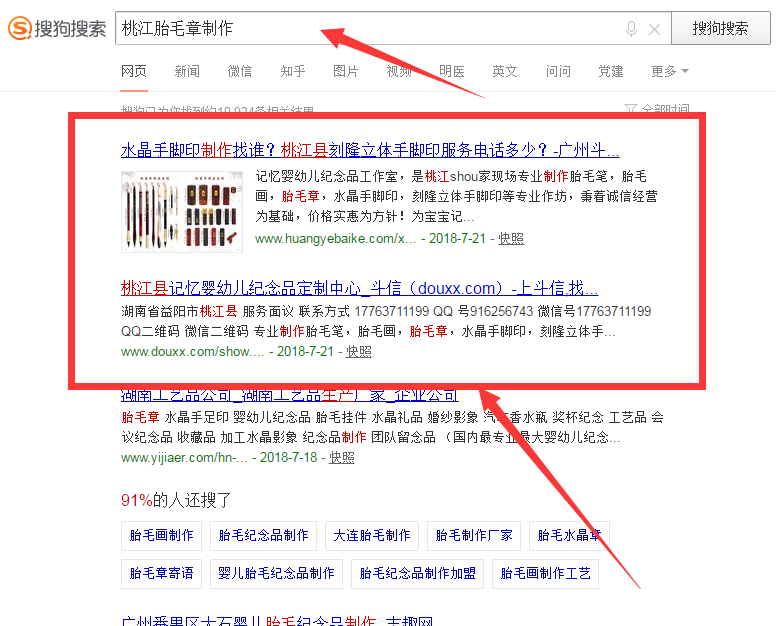Open 快照 for douxx.com result

[358, 351]
